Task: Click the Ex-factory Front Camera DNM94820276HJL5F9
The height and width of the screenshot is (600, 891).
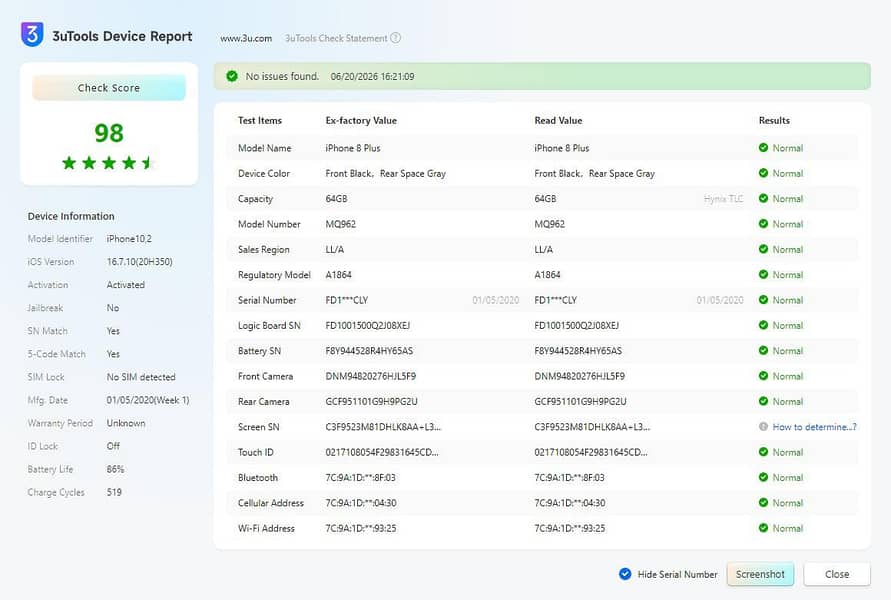Action: click(x=370, y=376)
